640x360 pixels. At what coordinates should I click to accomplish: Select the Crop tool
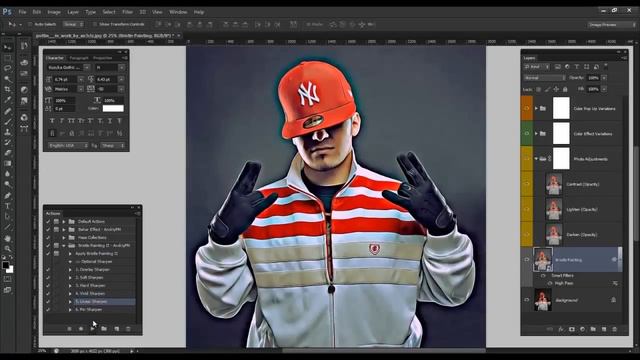coord(7,89)
